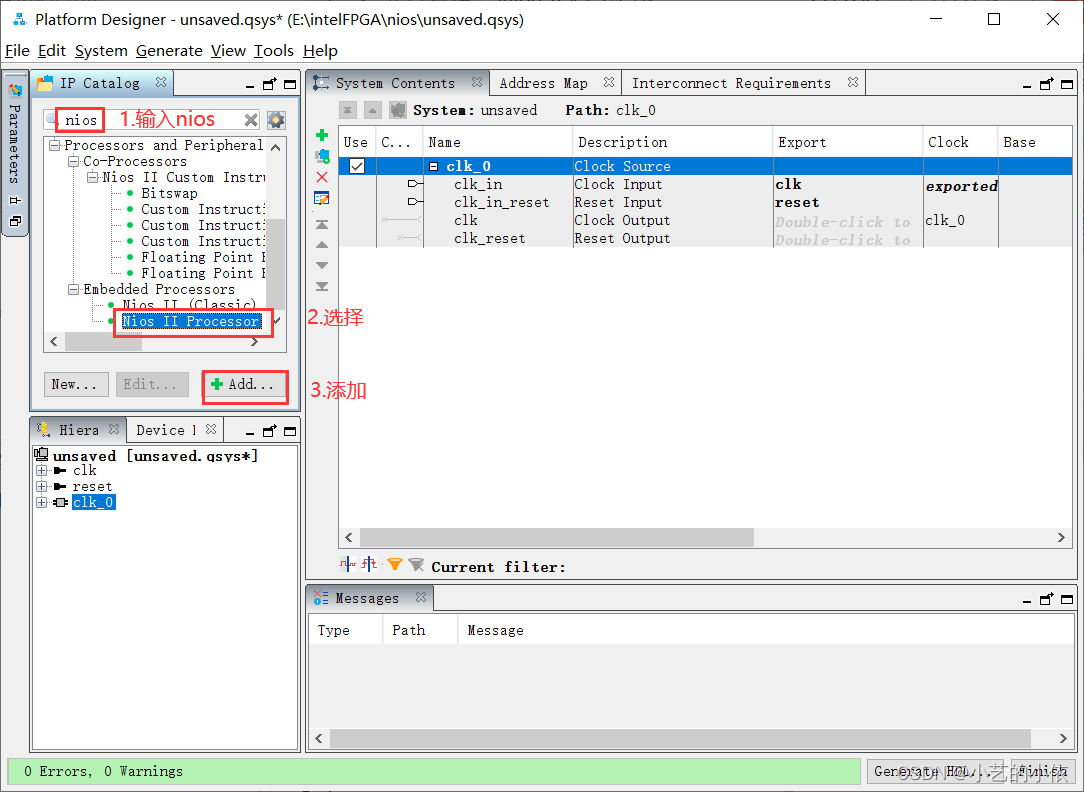The height and width of the screenshot is (792, 1084).
Task: Expand the clk_0 node in Hierarchy
Action: pyautogui.click(x=42, y=502)
